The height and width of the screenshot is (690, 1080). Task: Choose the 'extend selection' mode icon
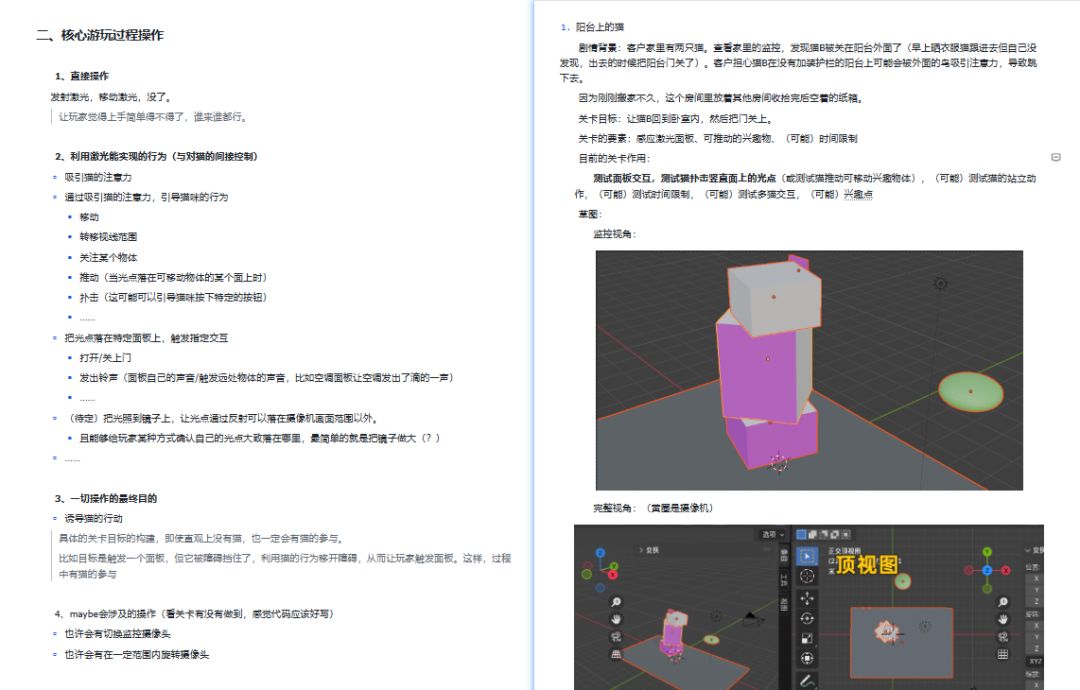coord(813,534)
